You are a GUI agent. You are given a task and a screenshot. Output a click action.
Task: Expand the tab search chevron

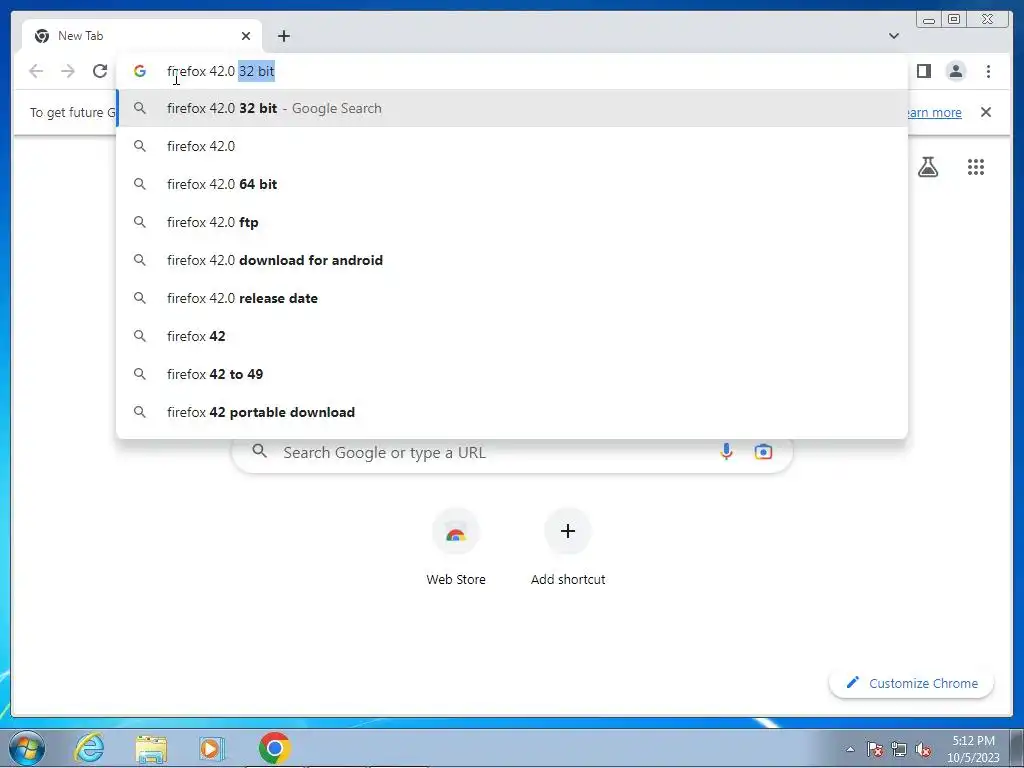point(894,36)
